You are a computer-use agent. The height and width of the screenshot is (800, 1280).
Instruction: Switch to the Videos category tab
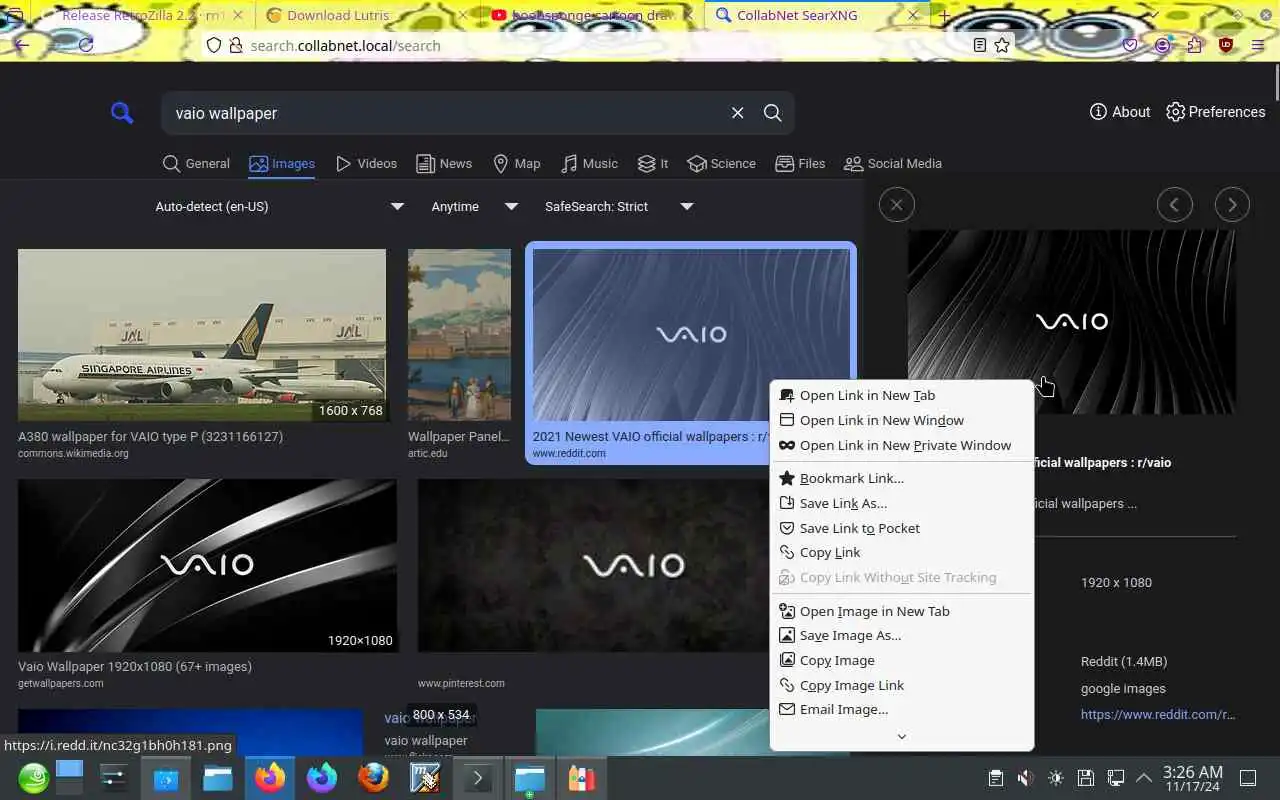point(366,163)
